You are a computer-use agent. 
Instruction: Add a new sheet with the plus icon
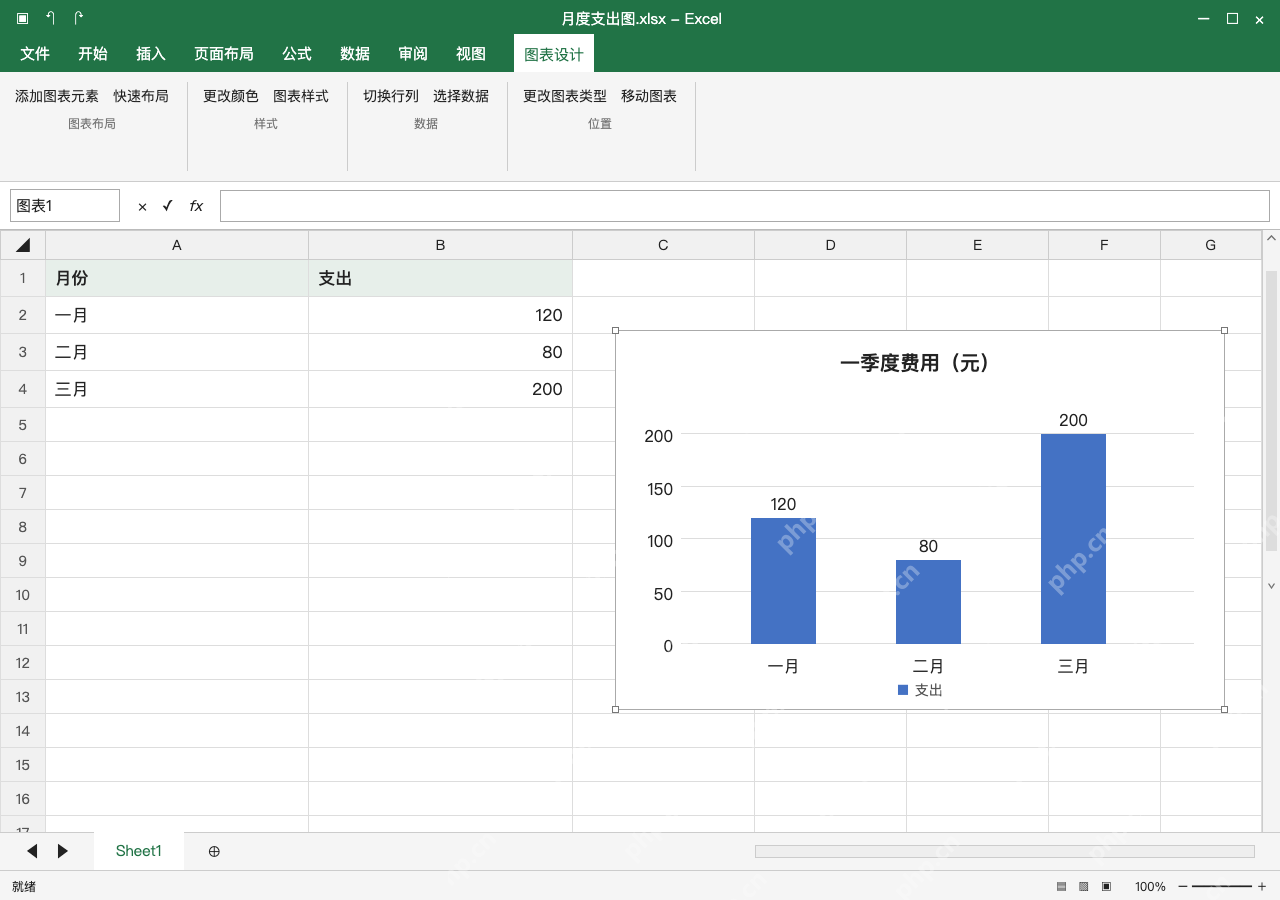[x=214, y=851]
